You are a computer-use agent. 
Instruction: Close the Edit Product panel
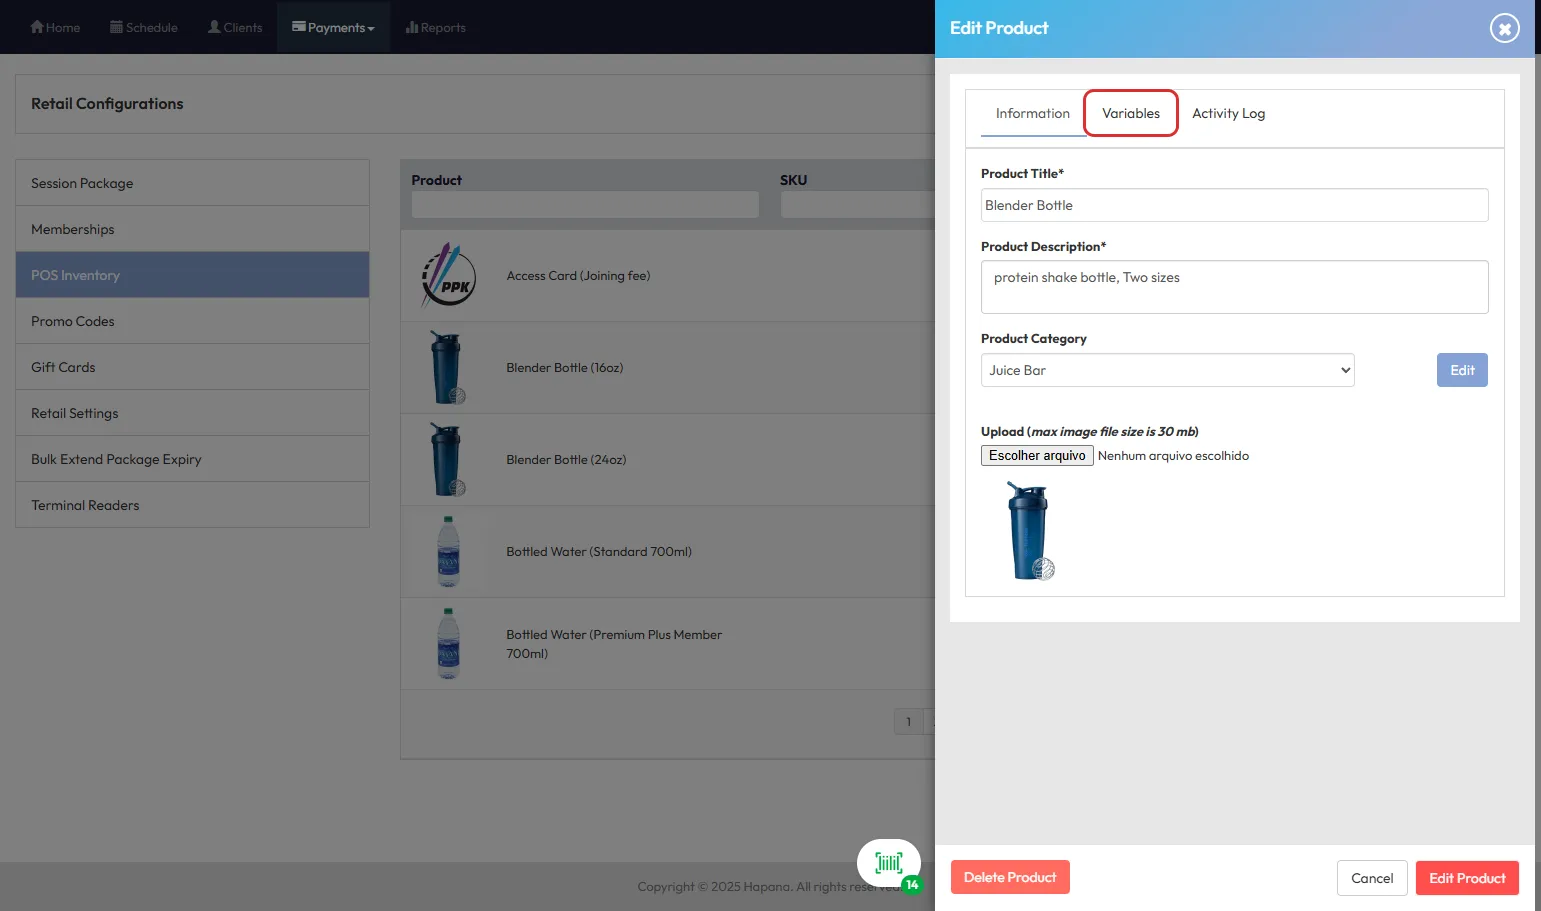coord(1504,28)
